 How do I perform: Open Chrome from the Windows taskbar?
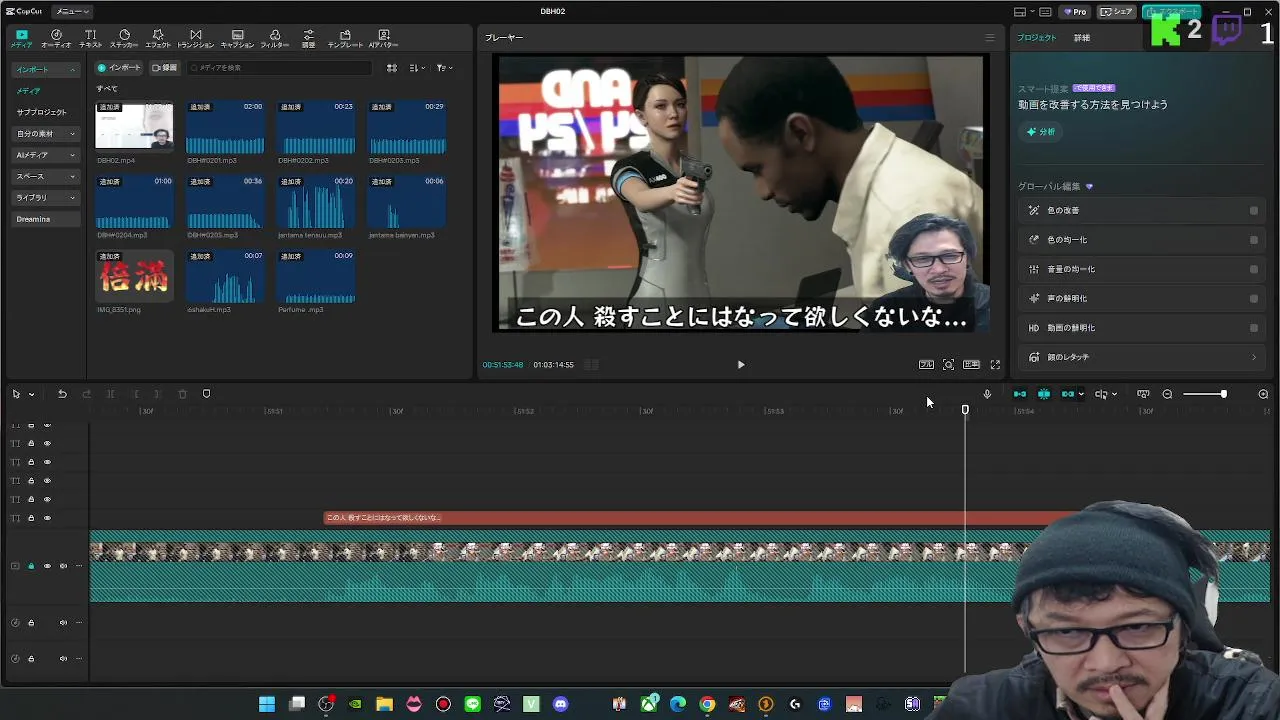[x=707, y=704]
